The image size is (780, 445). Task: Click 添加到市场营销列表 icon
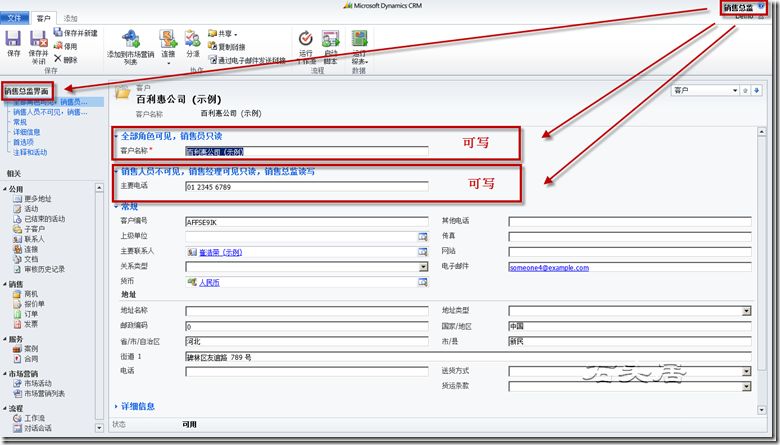tap(131, 39)
